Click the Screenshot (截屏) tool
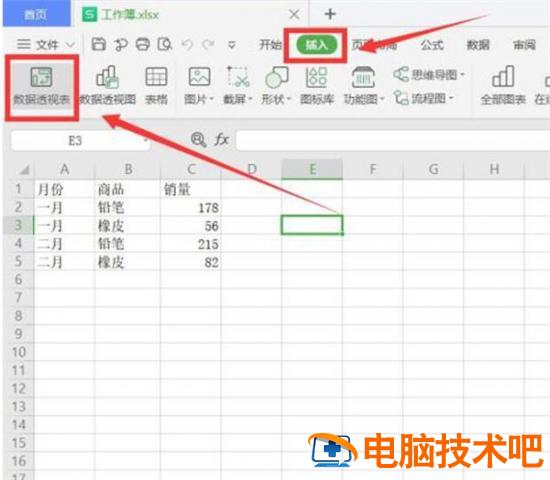The width and height of the screenshot is (550, 480). click(238, 85)
